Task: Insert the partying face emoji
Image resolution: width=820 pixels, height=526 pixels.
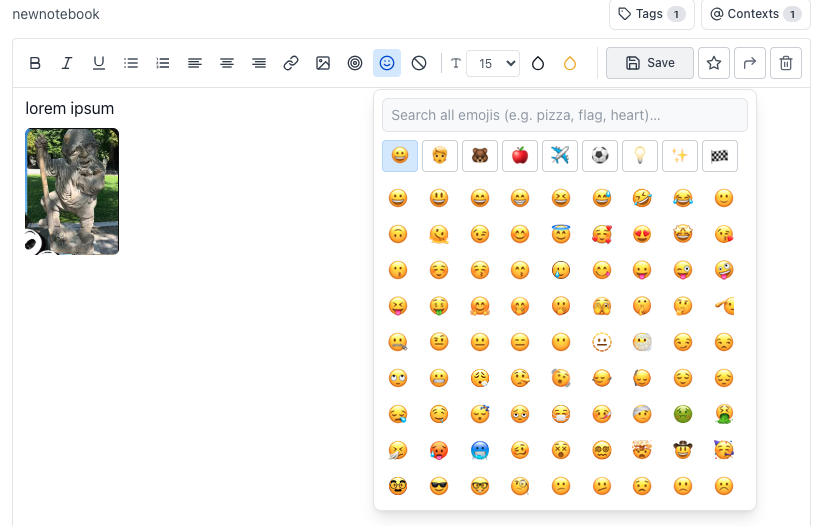Action: tap(724, 451)
